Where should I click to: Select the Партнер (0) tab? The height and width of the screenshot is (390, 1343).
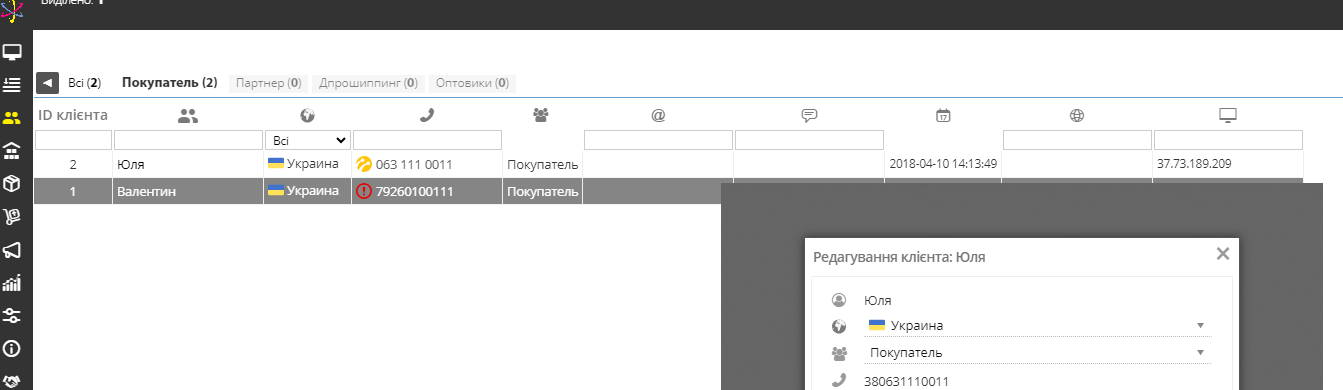click(x=268, y=83)
